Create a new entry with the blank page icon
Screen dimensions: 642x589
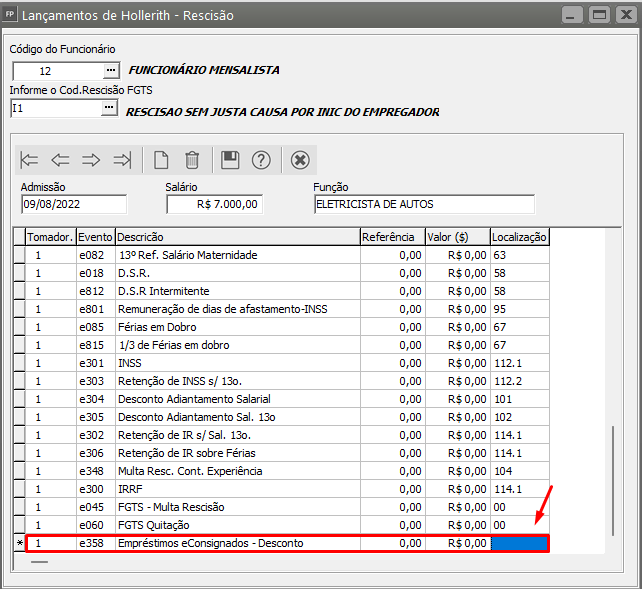tap(160, 160)
